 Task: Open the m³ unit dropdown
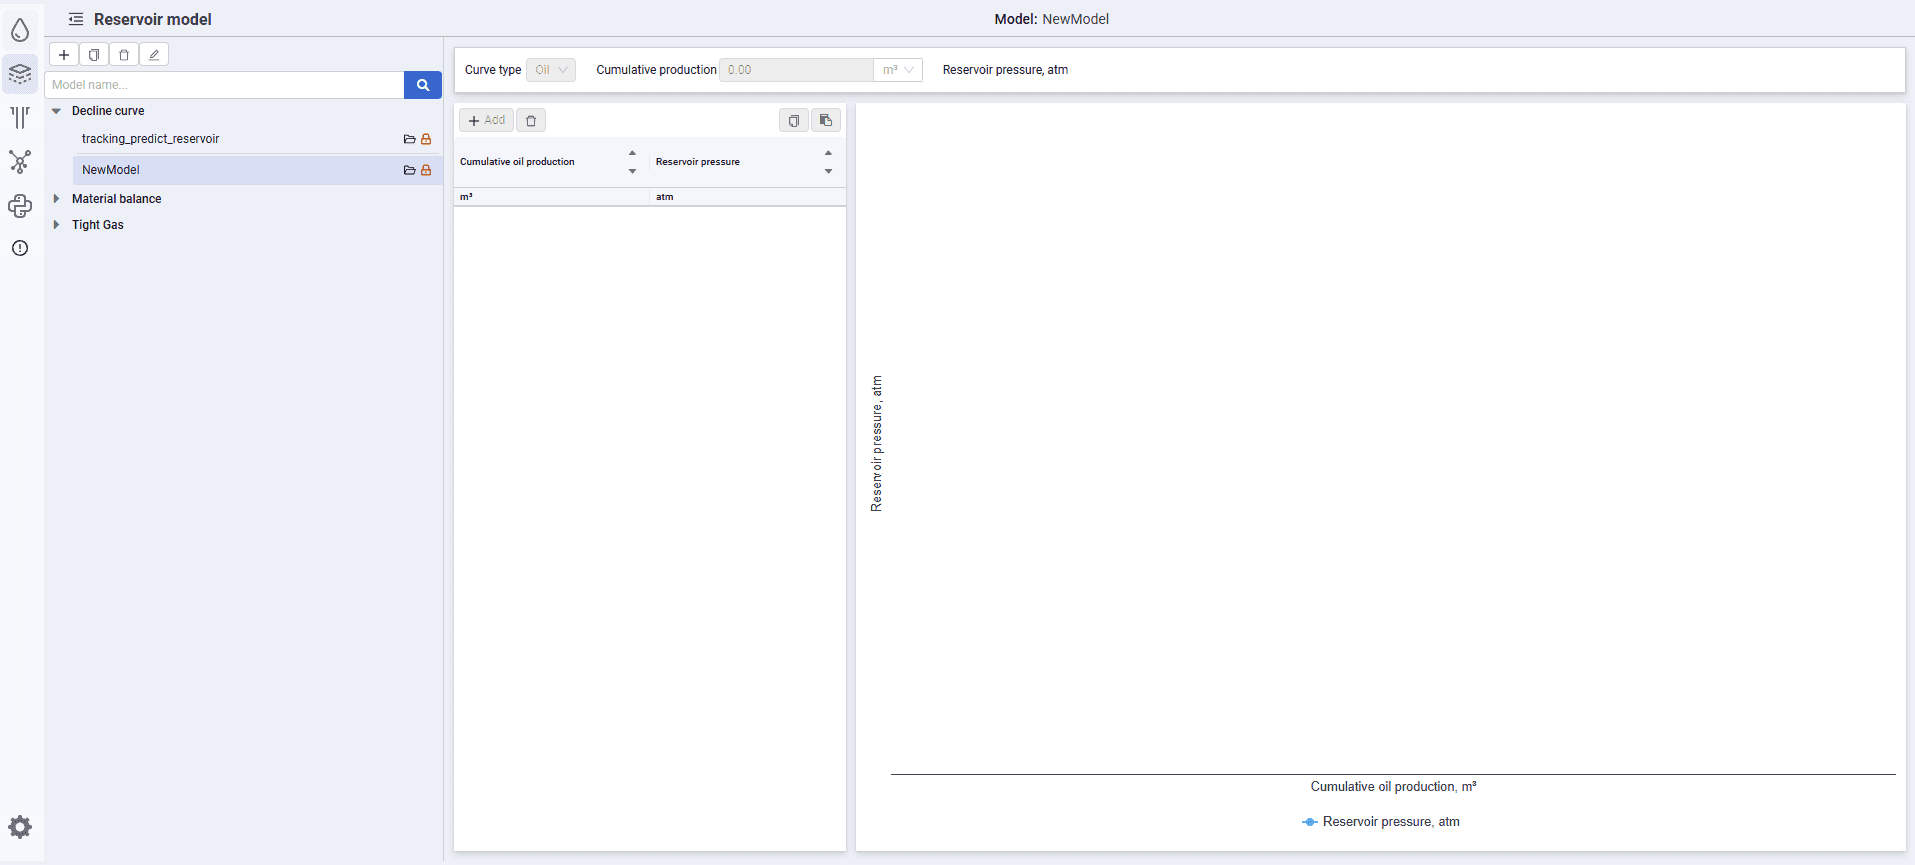click(x=898, y=70)
